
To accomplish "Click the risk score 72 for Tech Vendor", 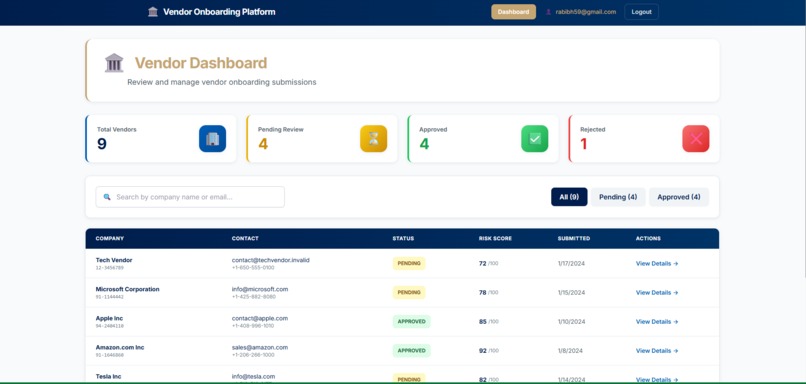I will click(483, 263).
